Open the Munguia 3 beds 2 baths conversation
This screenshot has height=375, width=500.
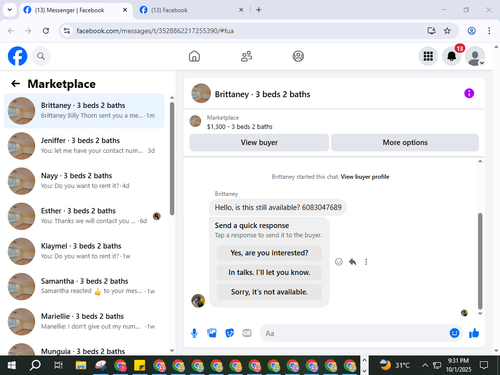(x=84, y=349)
